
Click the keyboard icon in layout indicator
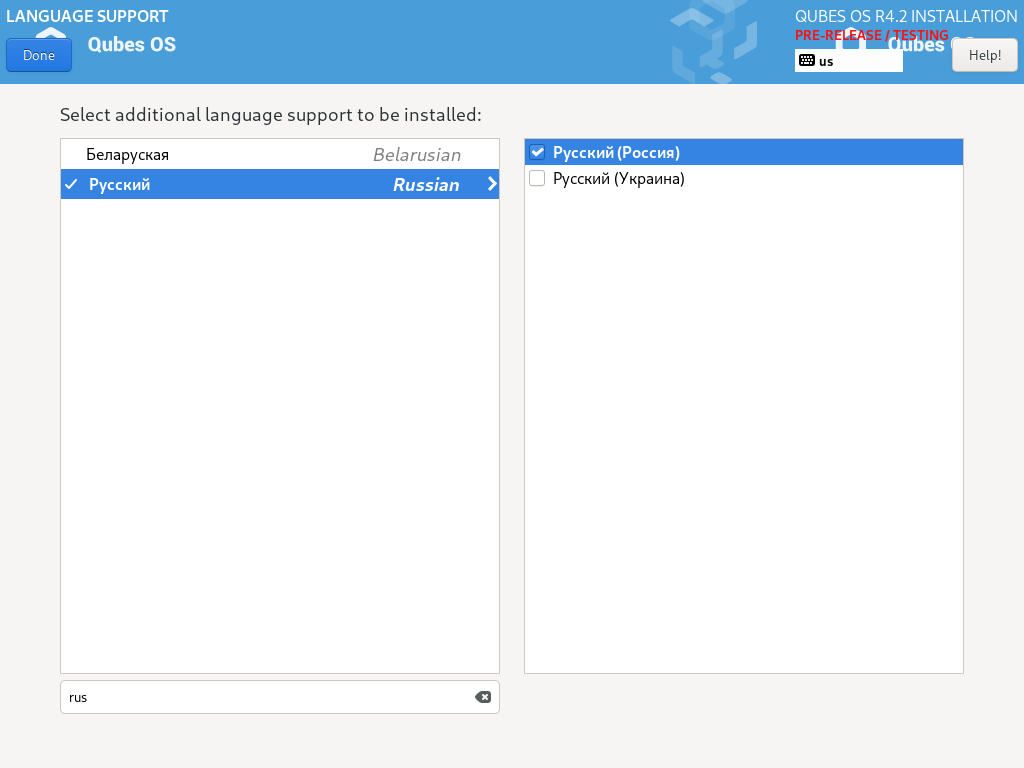[x=807, y=61]
